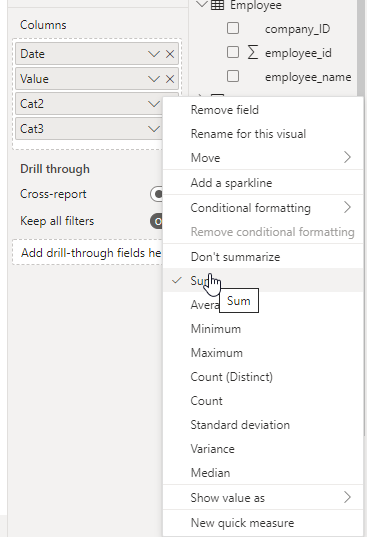Click the sigma icon beside employee_id
Image resolution: width=367 pixels, height=537 pixels.
(253, 53)
